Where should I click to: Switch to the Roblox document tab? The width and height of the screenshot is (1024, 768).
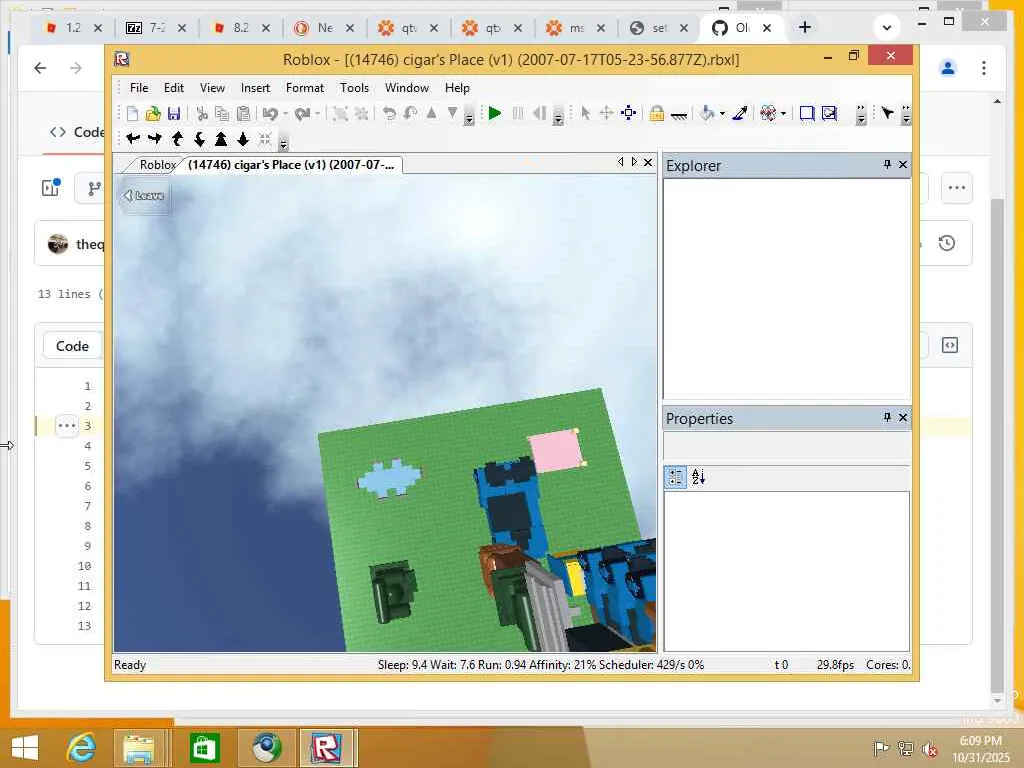click(157, 165)
